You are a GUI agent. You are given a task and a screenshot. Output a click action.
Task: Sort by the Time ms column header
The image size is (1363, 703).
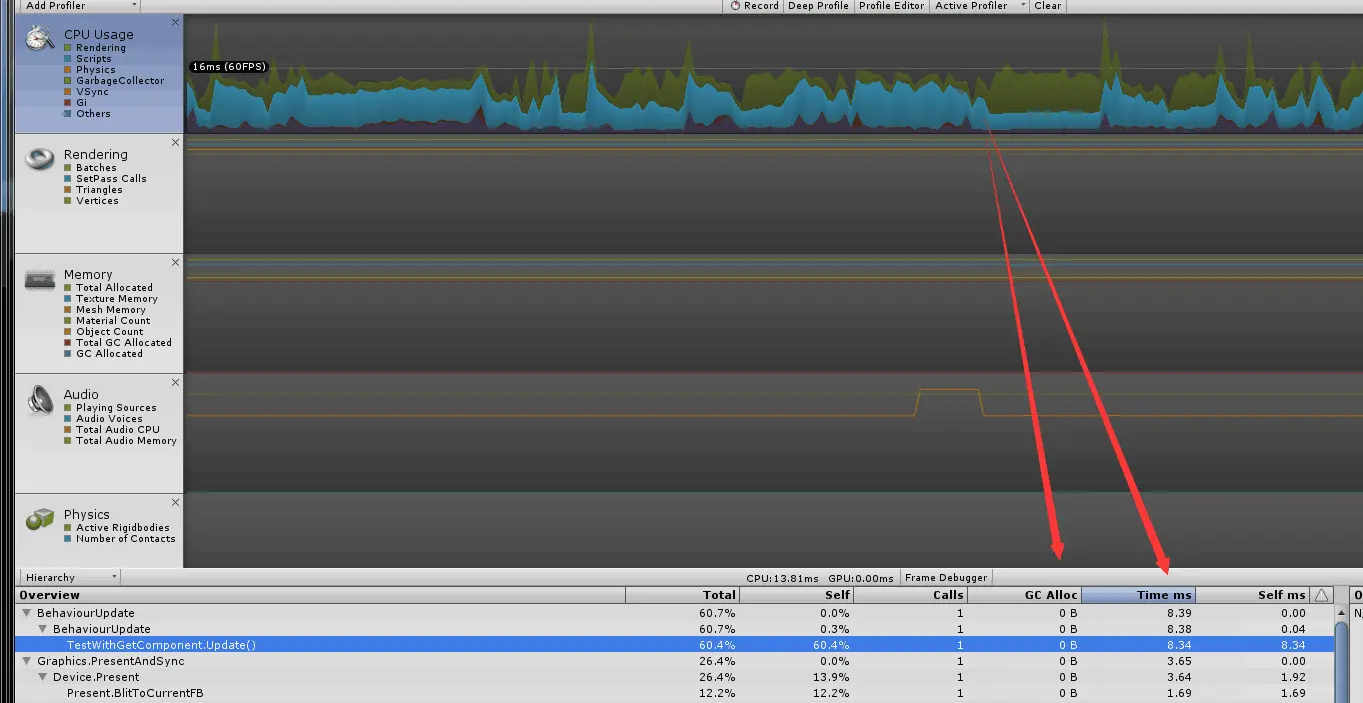[1138, 595]
